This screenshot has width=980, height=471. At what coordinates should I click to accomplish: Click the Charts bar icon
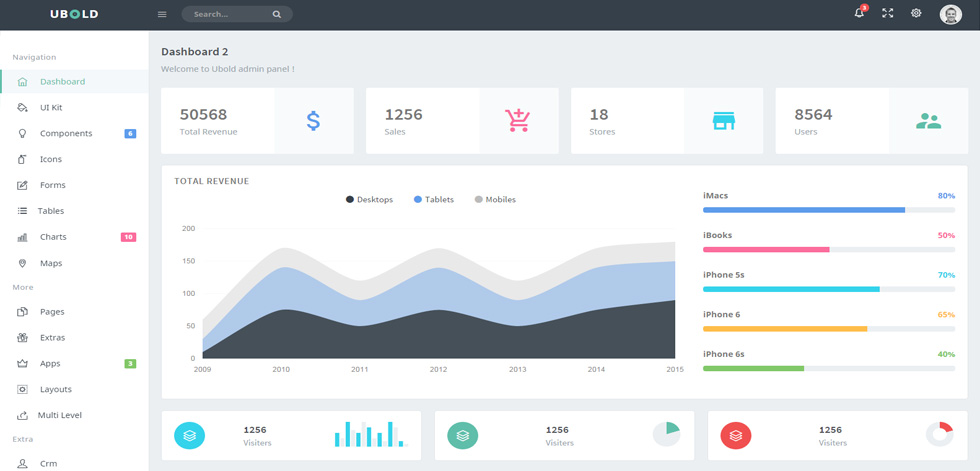pos(22,237)
